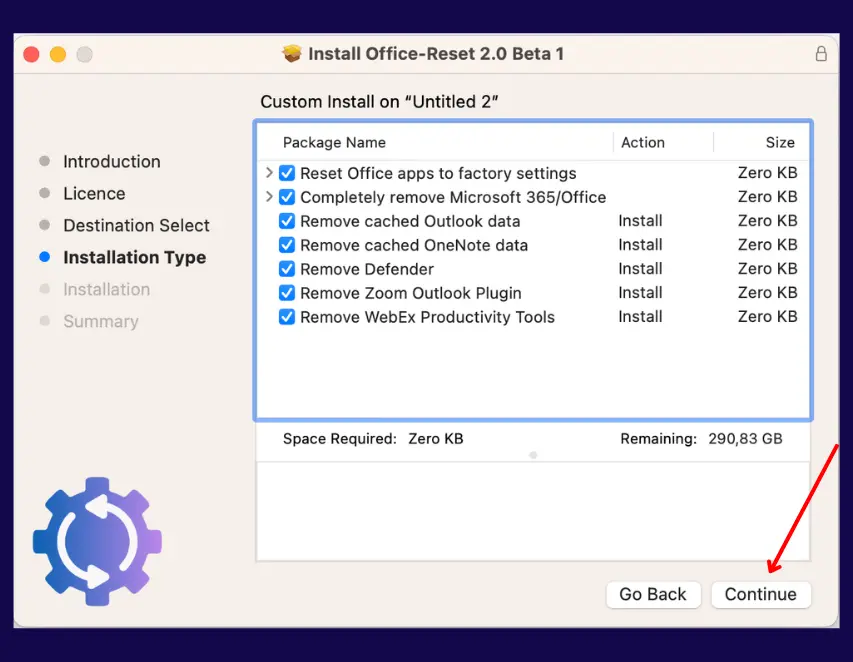Click the Space Required: Zero KB text
Viewport: 853px width, 662px height.
[x=373, y=438]
